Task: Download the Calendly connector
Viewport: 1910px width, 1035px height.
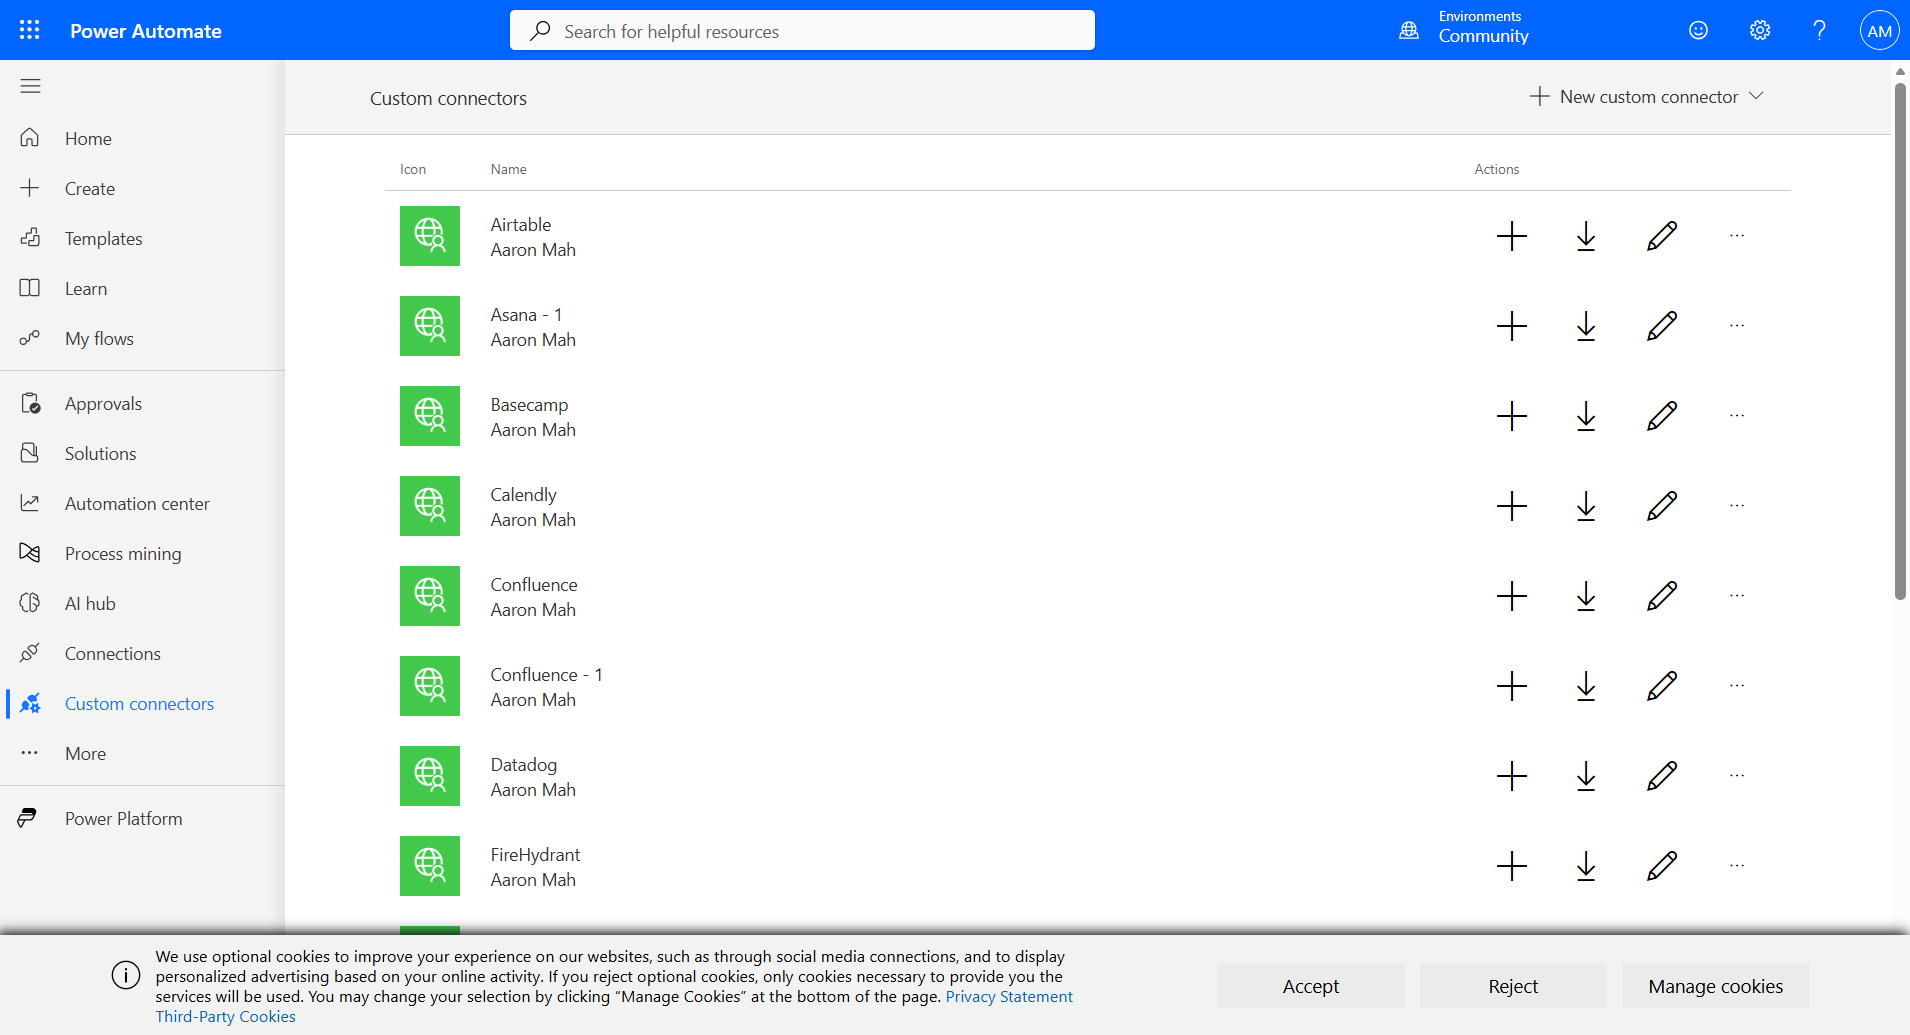Action: [x=1586, y=506]
